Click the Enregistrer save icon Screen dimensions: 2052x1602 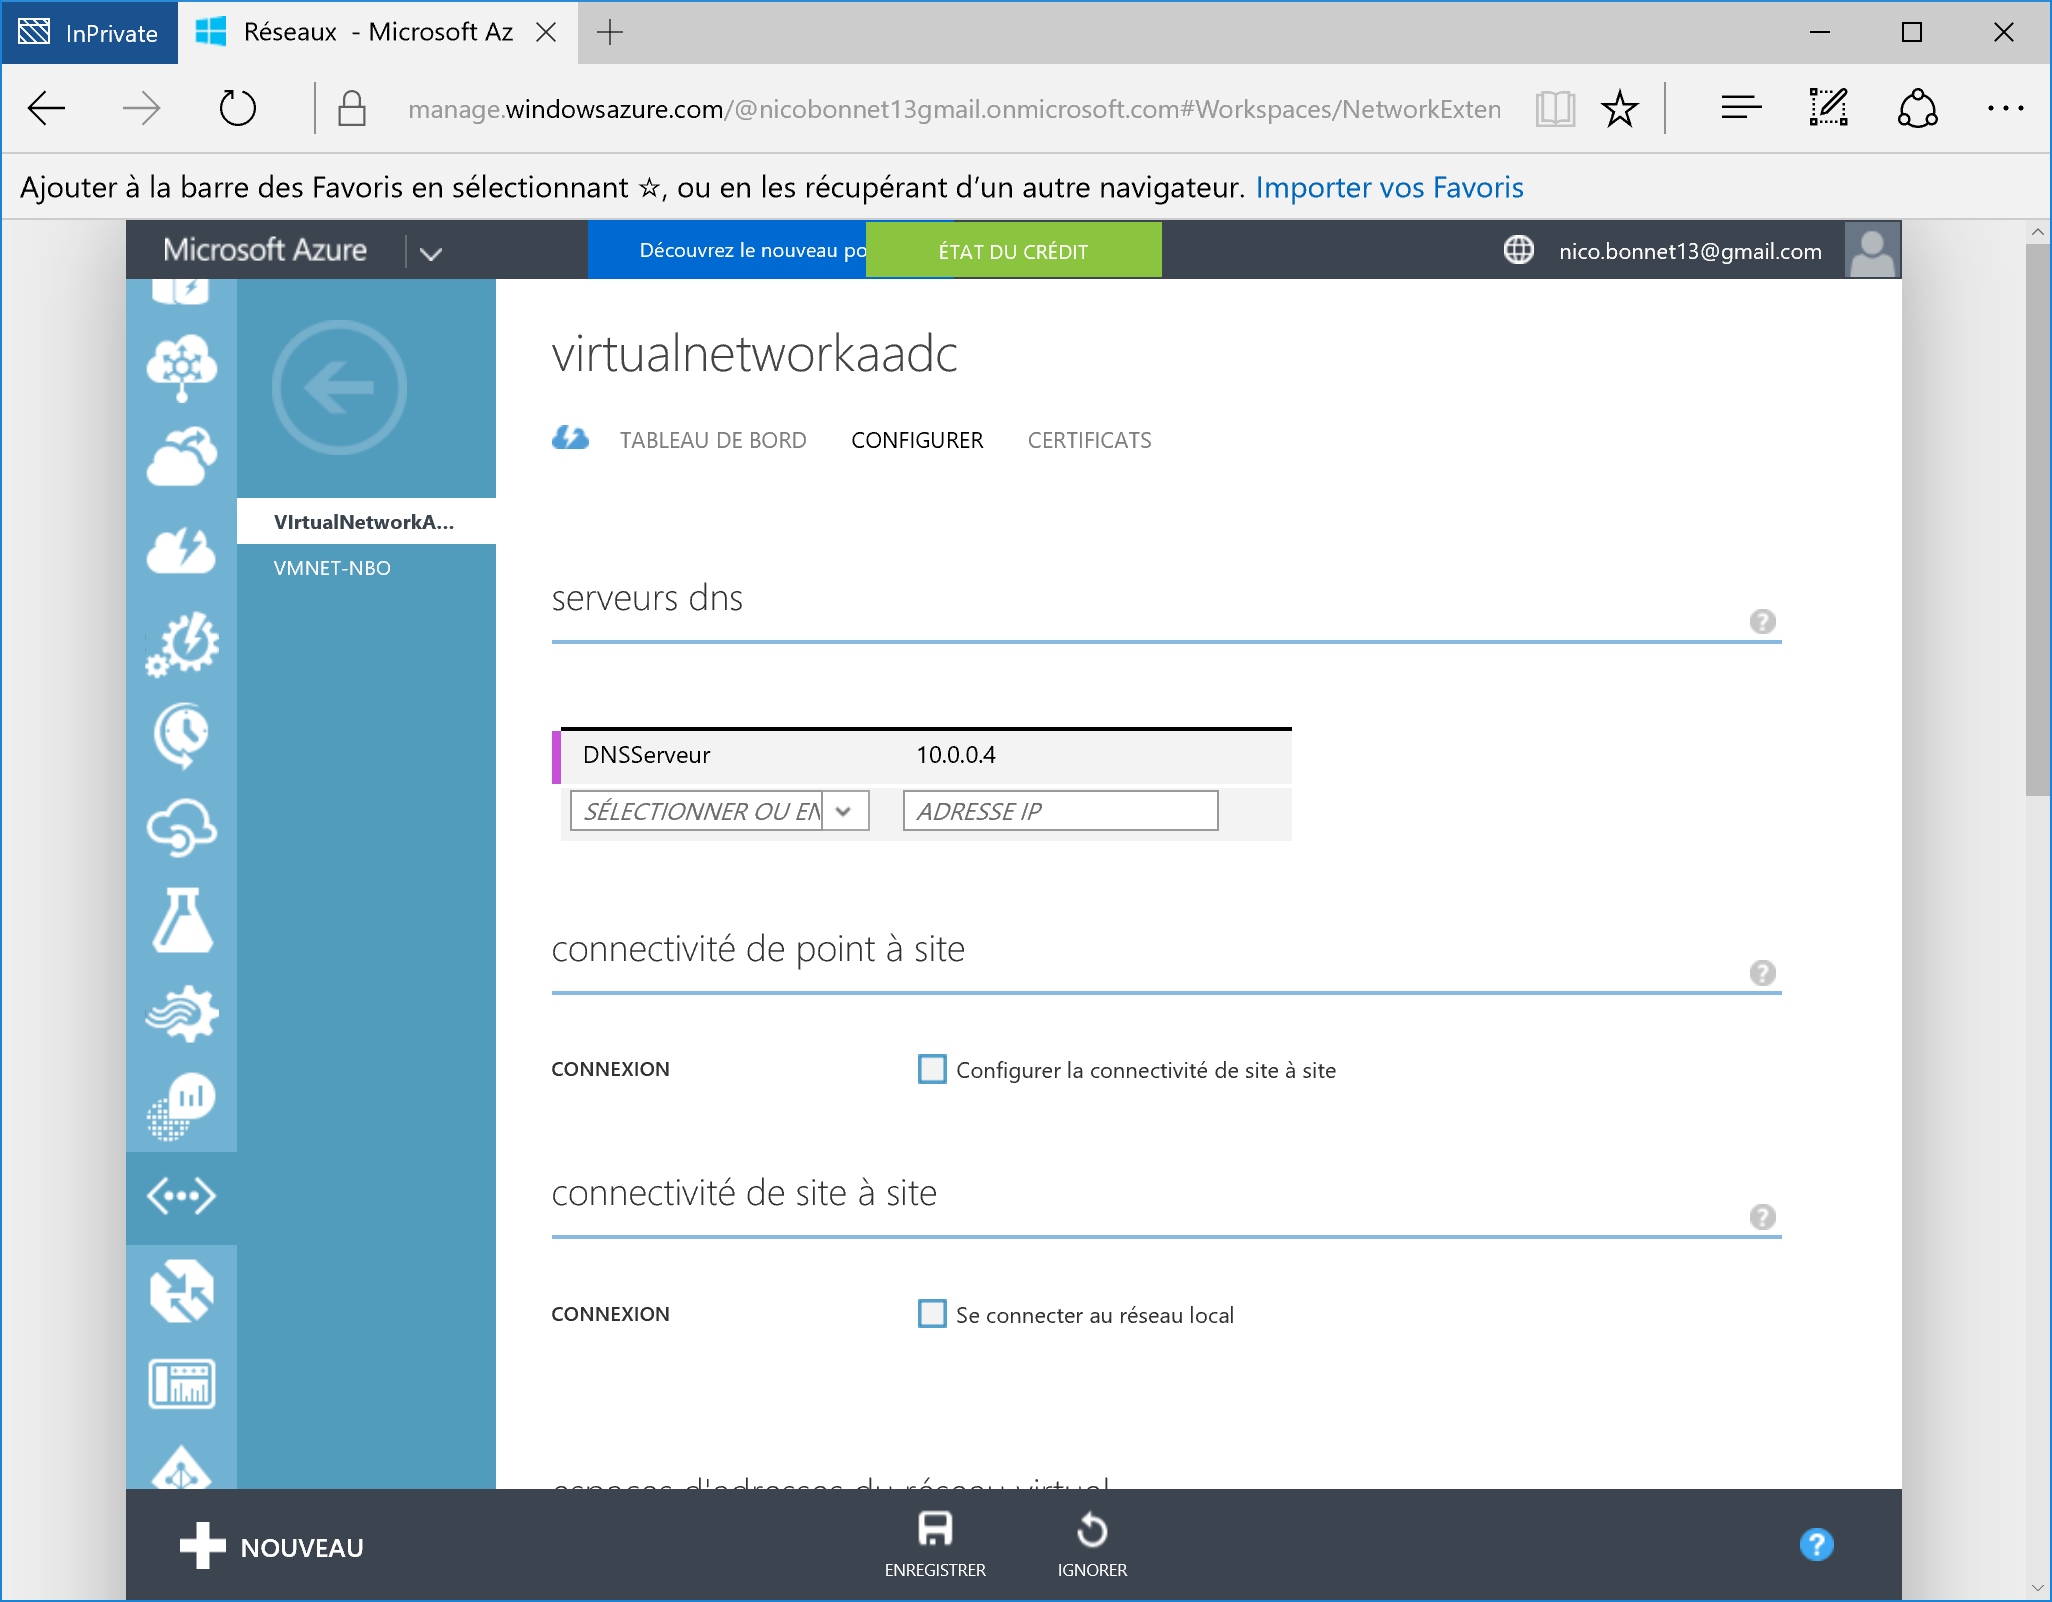934,1530
